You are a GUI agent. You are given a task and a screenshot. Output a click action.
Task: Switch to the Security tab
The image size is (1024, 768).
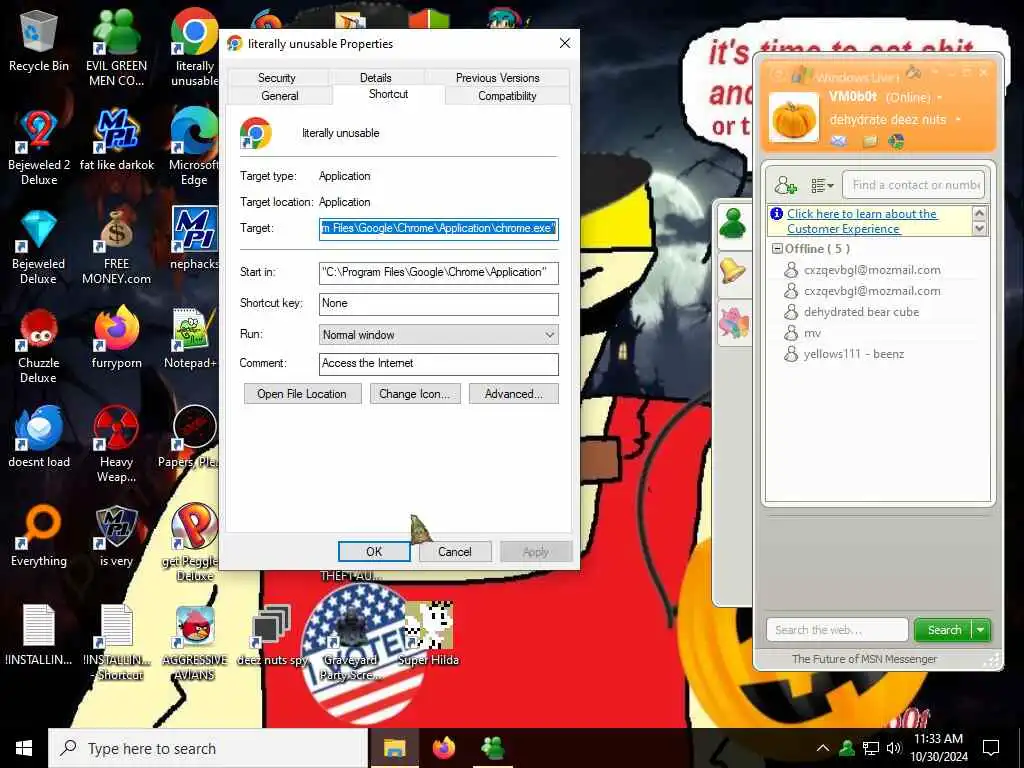point(277,77)
